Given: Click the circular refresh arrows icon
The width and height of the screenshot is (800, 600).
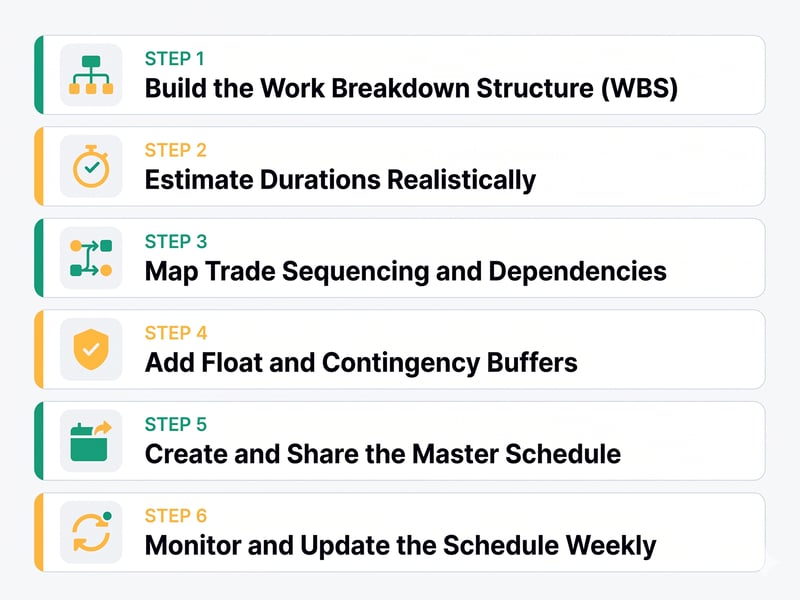Looking at the screenshot, I should click(x=91, y=533).
